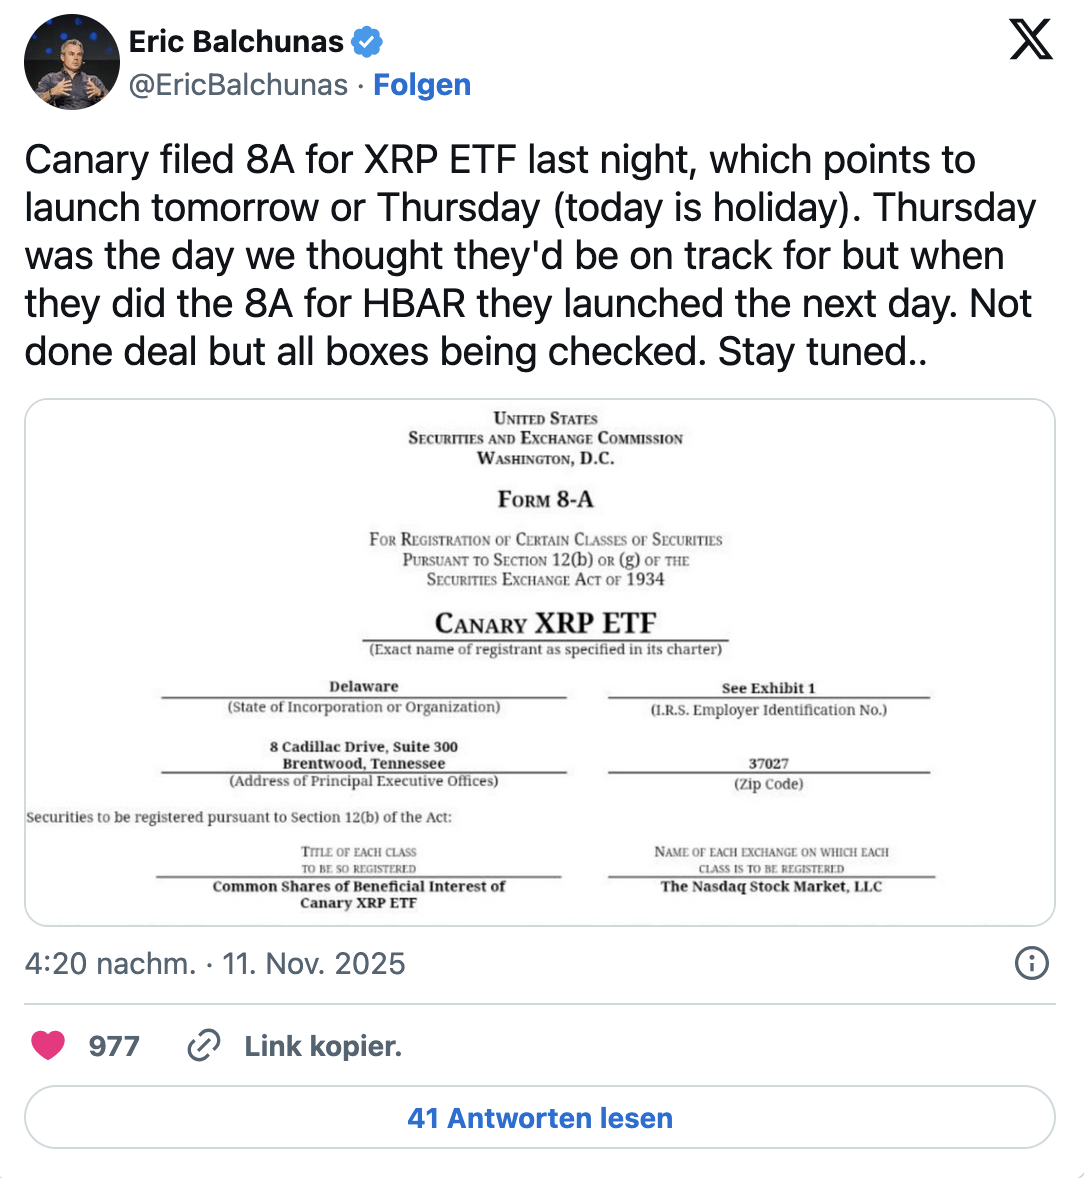This screenshot has height=1178, width=1084.
Task: Click the 'Delaware' incorporation line in the document
Action: (363, 687)
